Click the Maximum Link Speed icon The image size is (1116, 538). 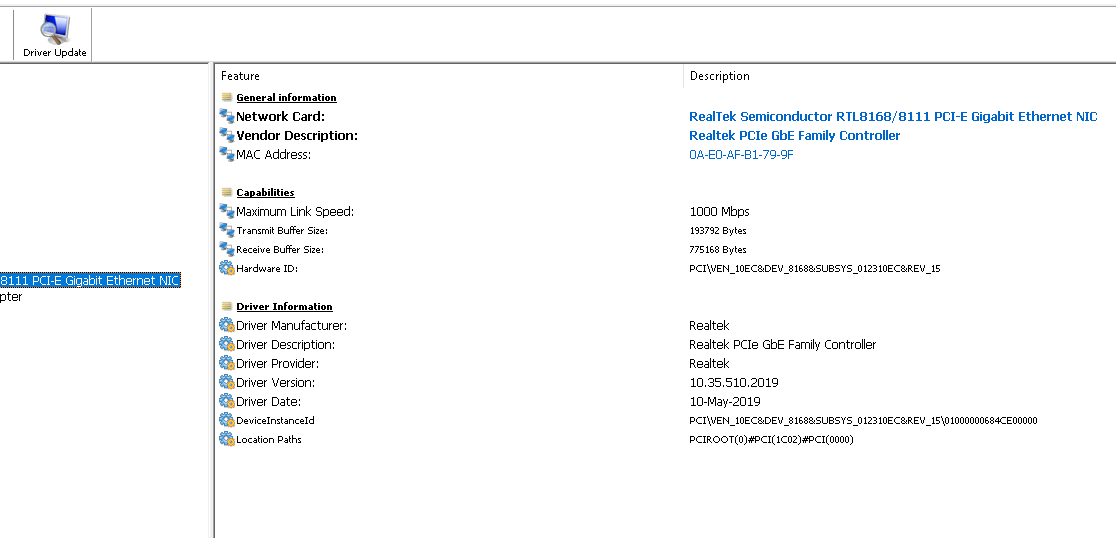[x=227, y=212]
